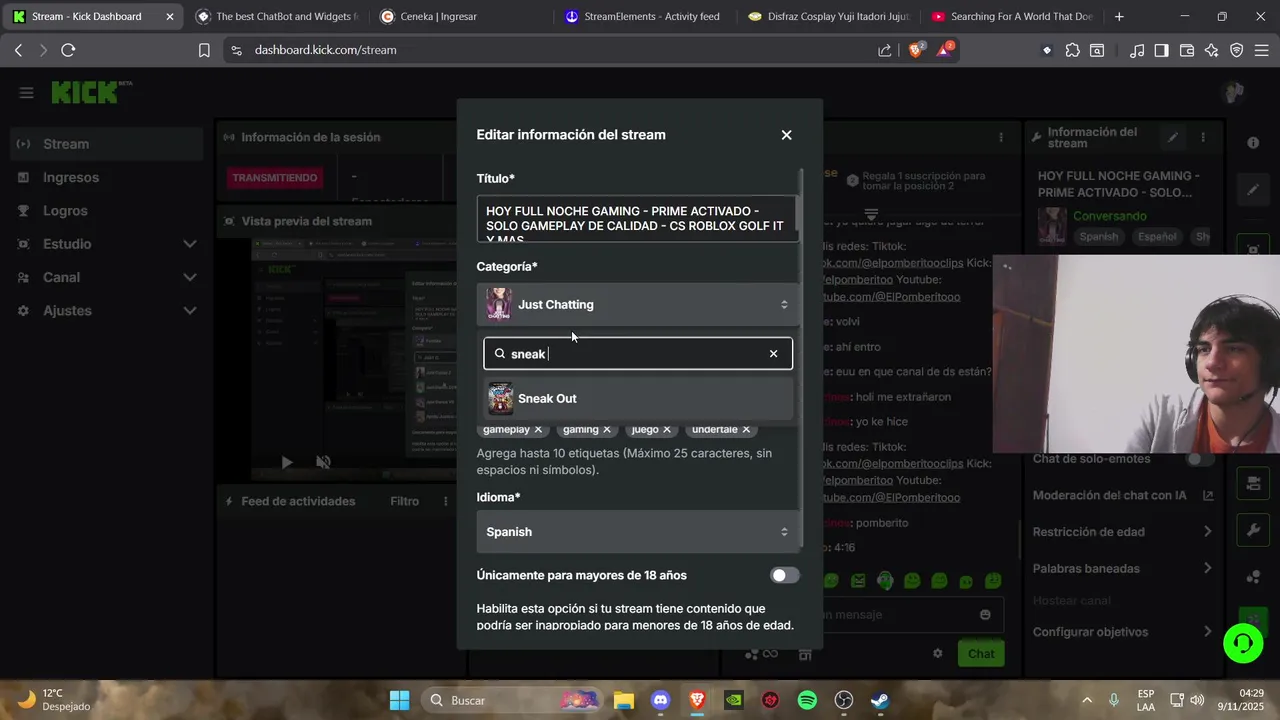Open browser extensions puzzle icon
This screenshot has height=720, width=1280.
pos(1072,50)
